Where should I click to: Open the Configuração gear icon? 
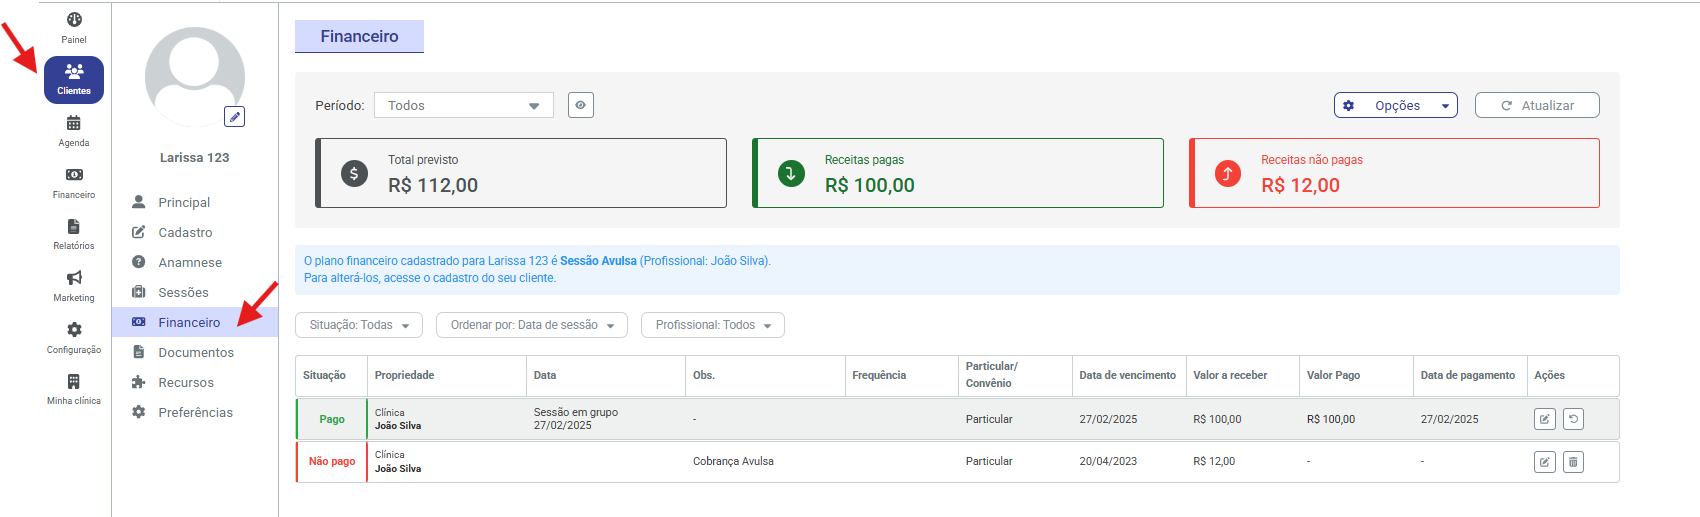(74, 330)
